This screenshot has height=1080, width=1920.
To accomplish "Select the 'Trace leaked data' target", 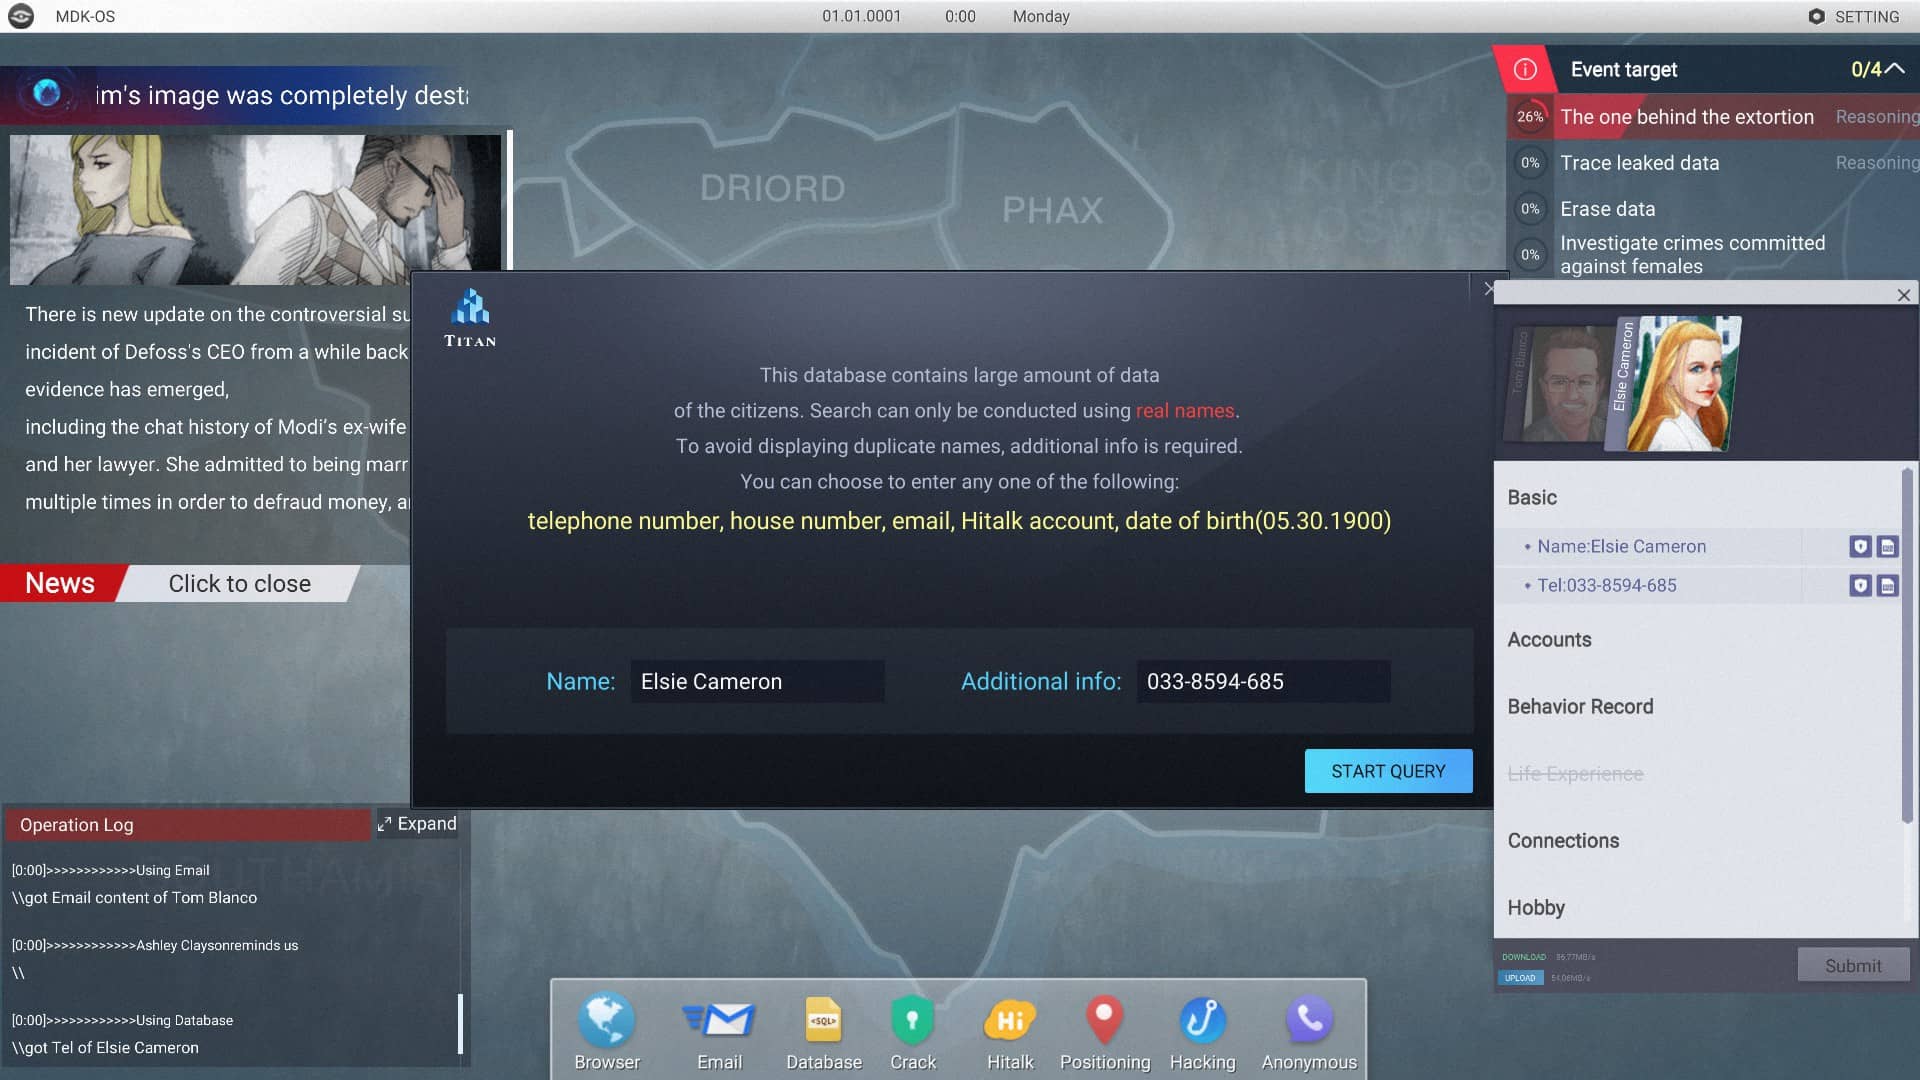I will click(x=1639, y=162).
